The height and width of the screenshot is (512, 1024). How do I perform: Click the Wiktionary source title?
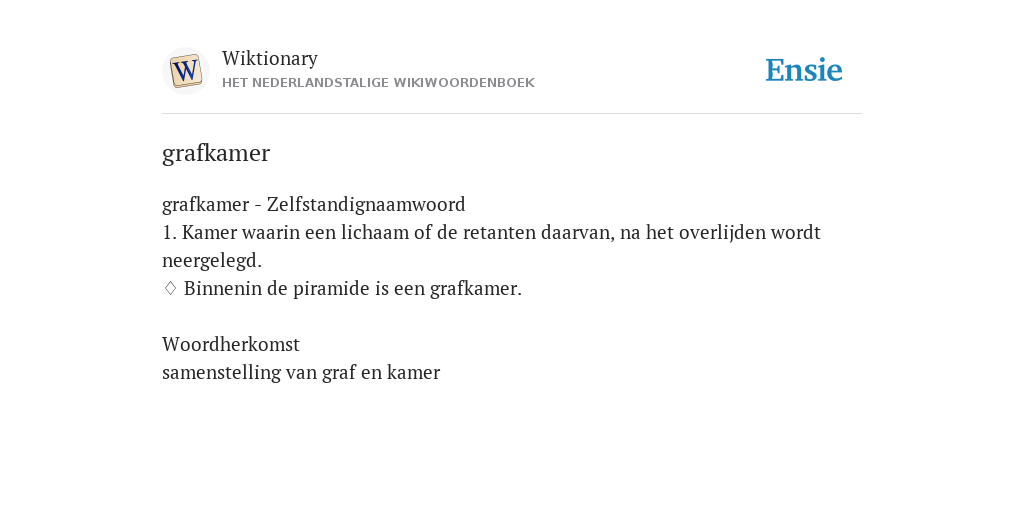coord(270,58)
